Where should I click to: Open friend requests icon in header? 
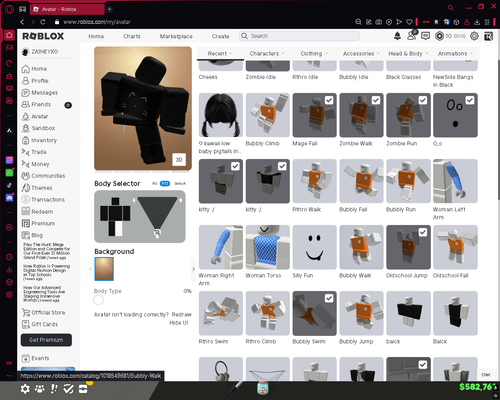pos(412,36)
